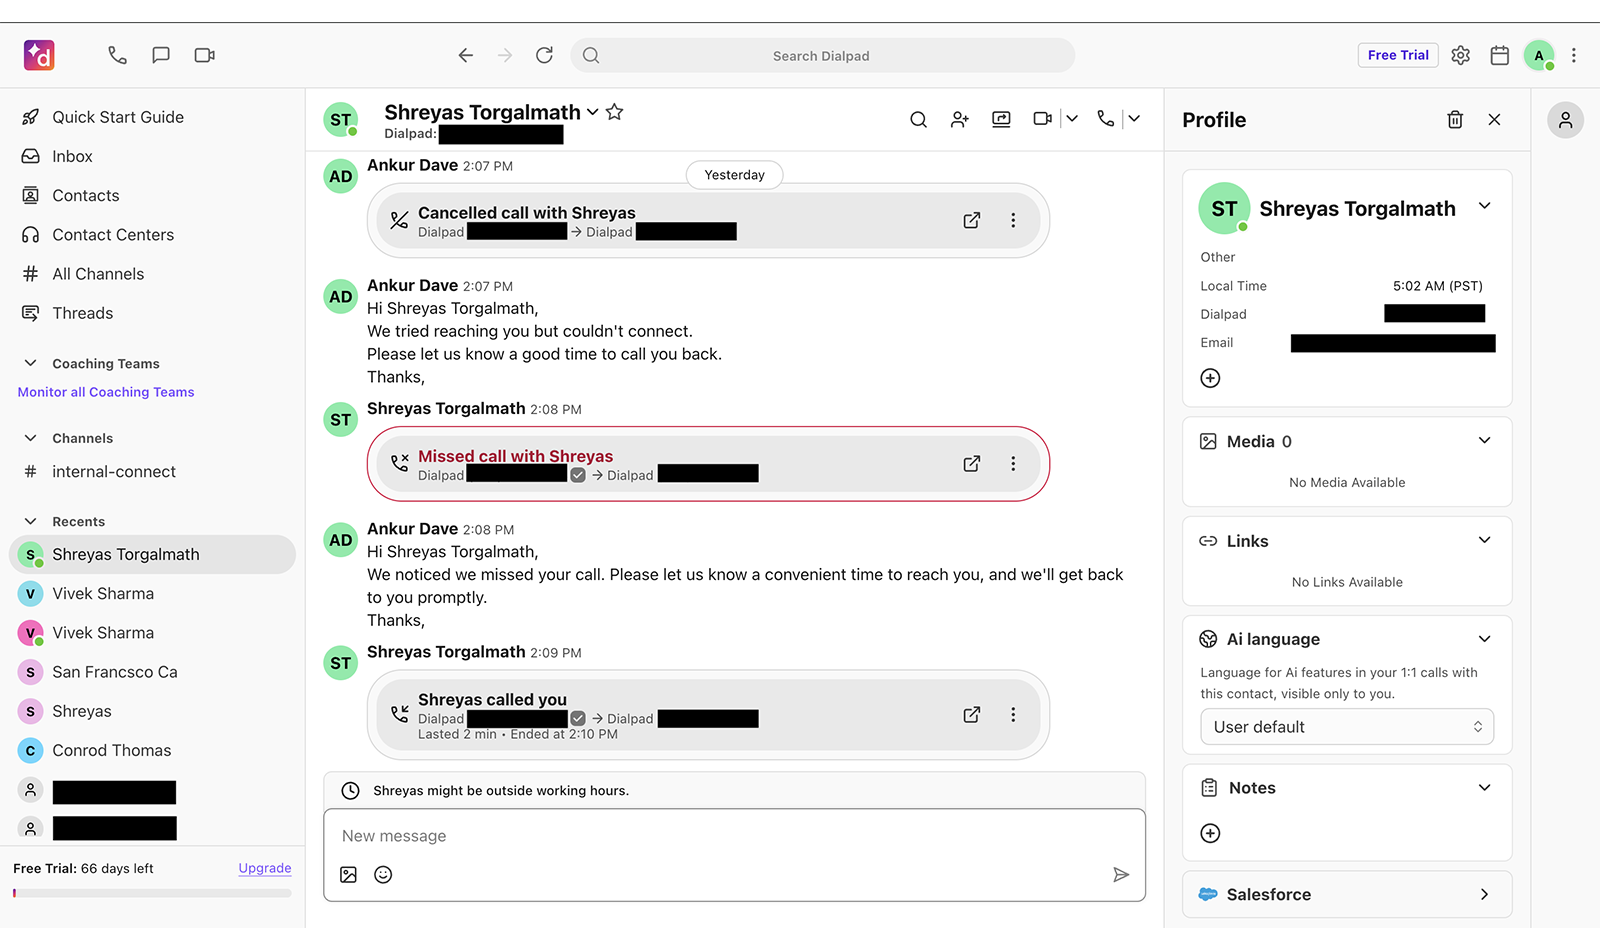Close the Profile panel

point(1494,120)
